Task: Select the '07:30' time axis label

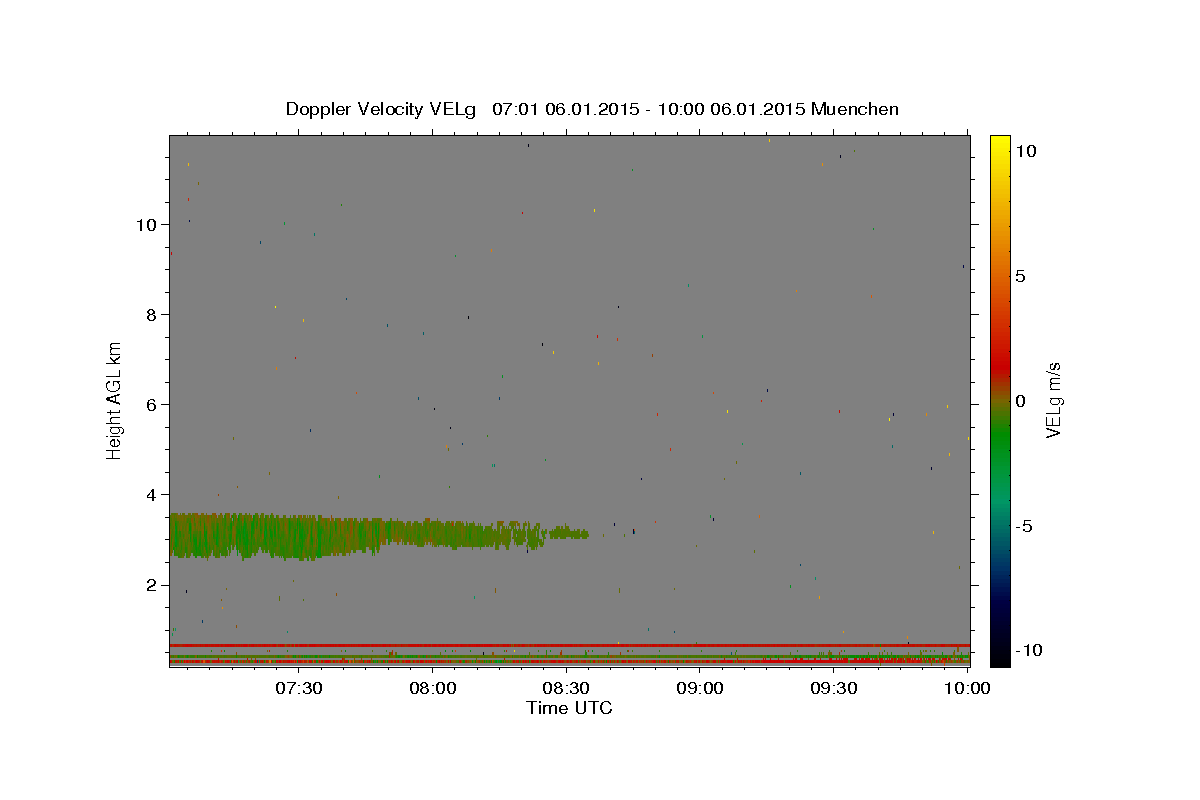Action: pos(298,688)
